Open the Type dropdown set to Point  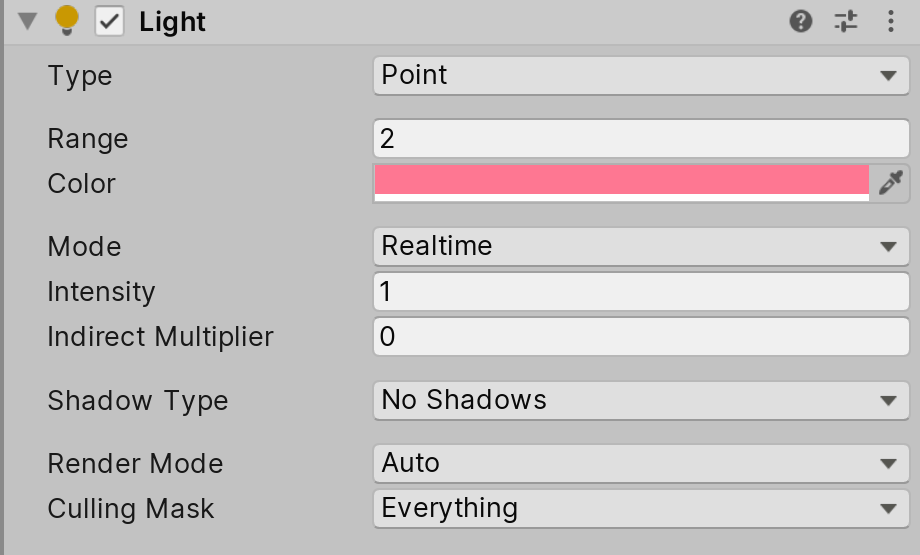pyautogui.click(x=641, y=76)
